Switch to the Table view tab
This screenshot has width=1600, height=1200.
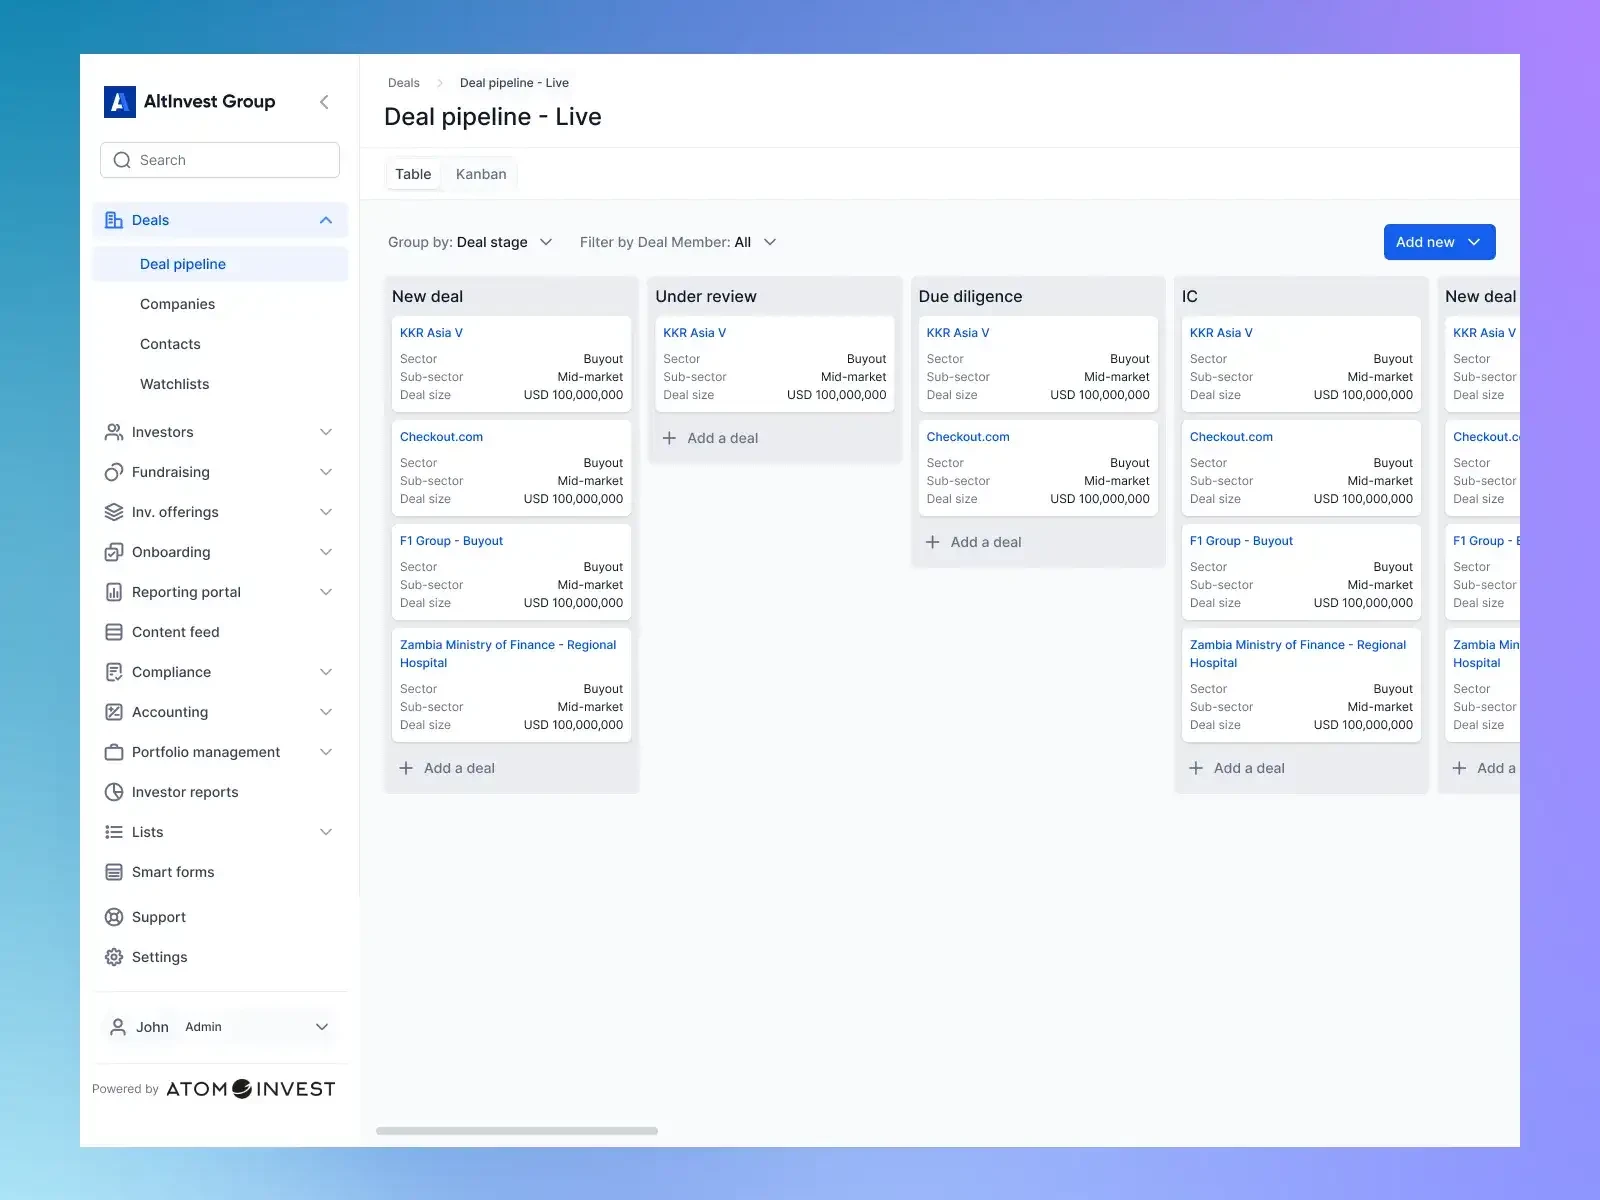pos(413,173)
